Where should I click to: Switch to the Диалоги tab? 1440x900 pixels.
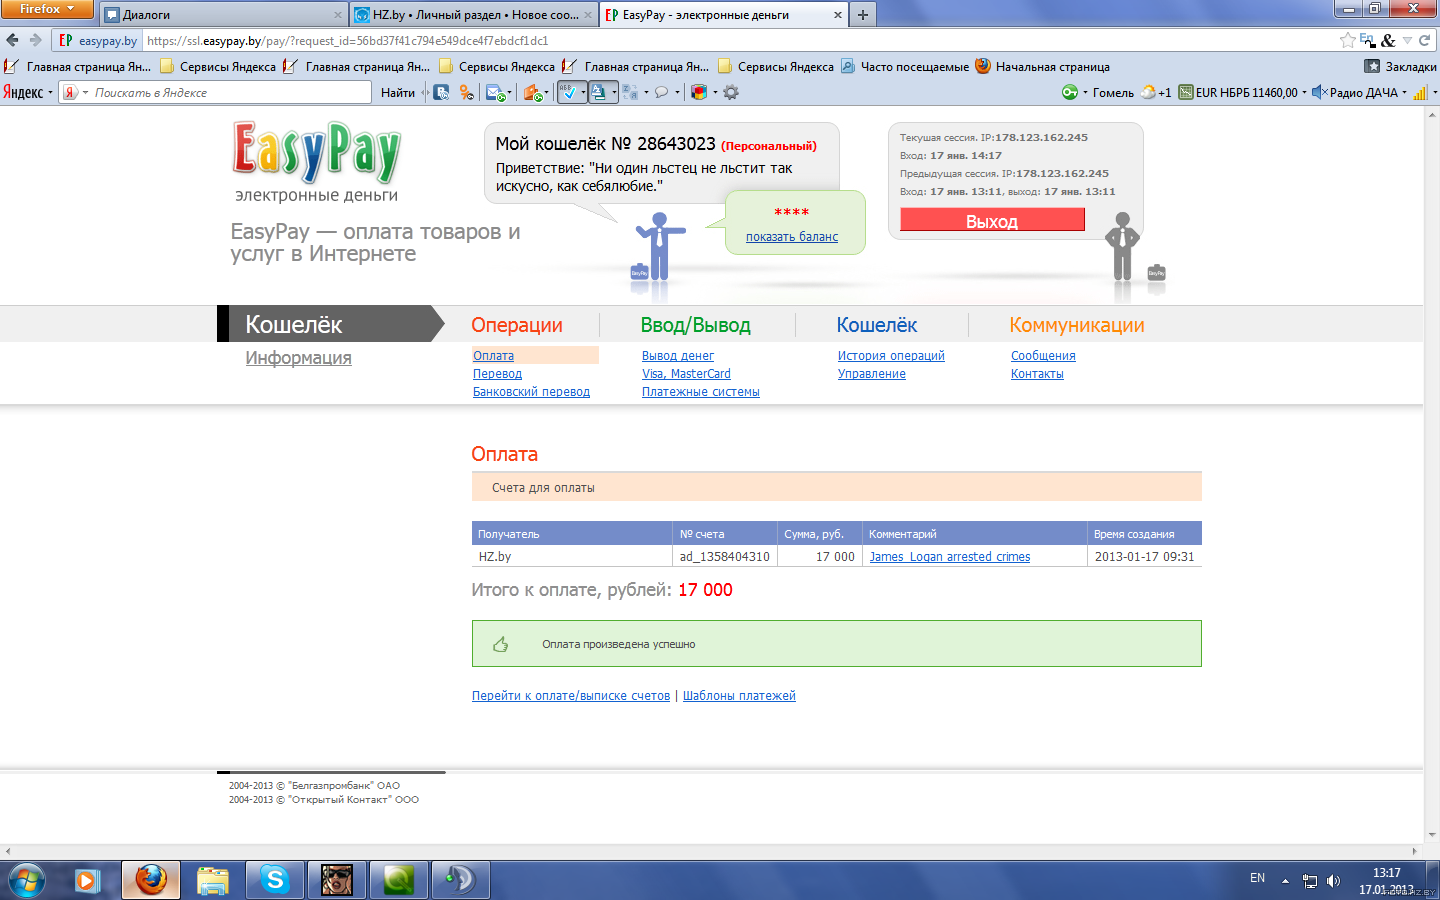[224, 15]
